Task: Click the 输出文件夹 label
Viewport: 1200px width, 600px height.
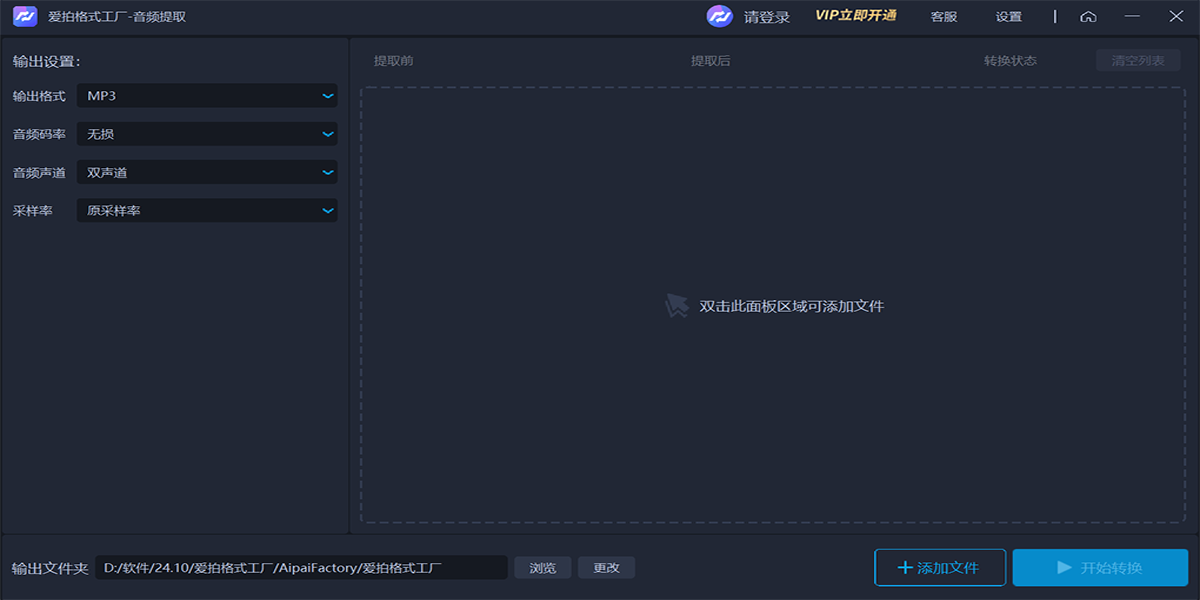Action: [50, 568]
